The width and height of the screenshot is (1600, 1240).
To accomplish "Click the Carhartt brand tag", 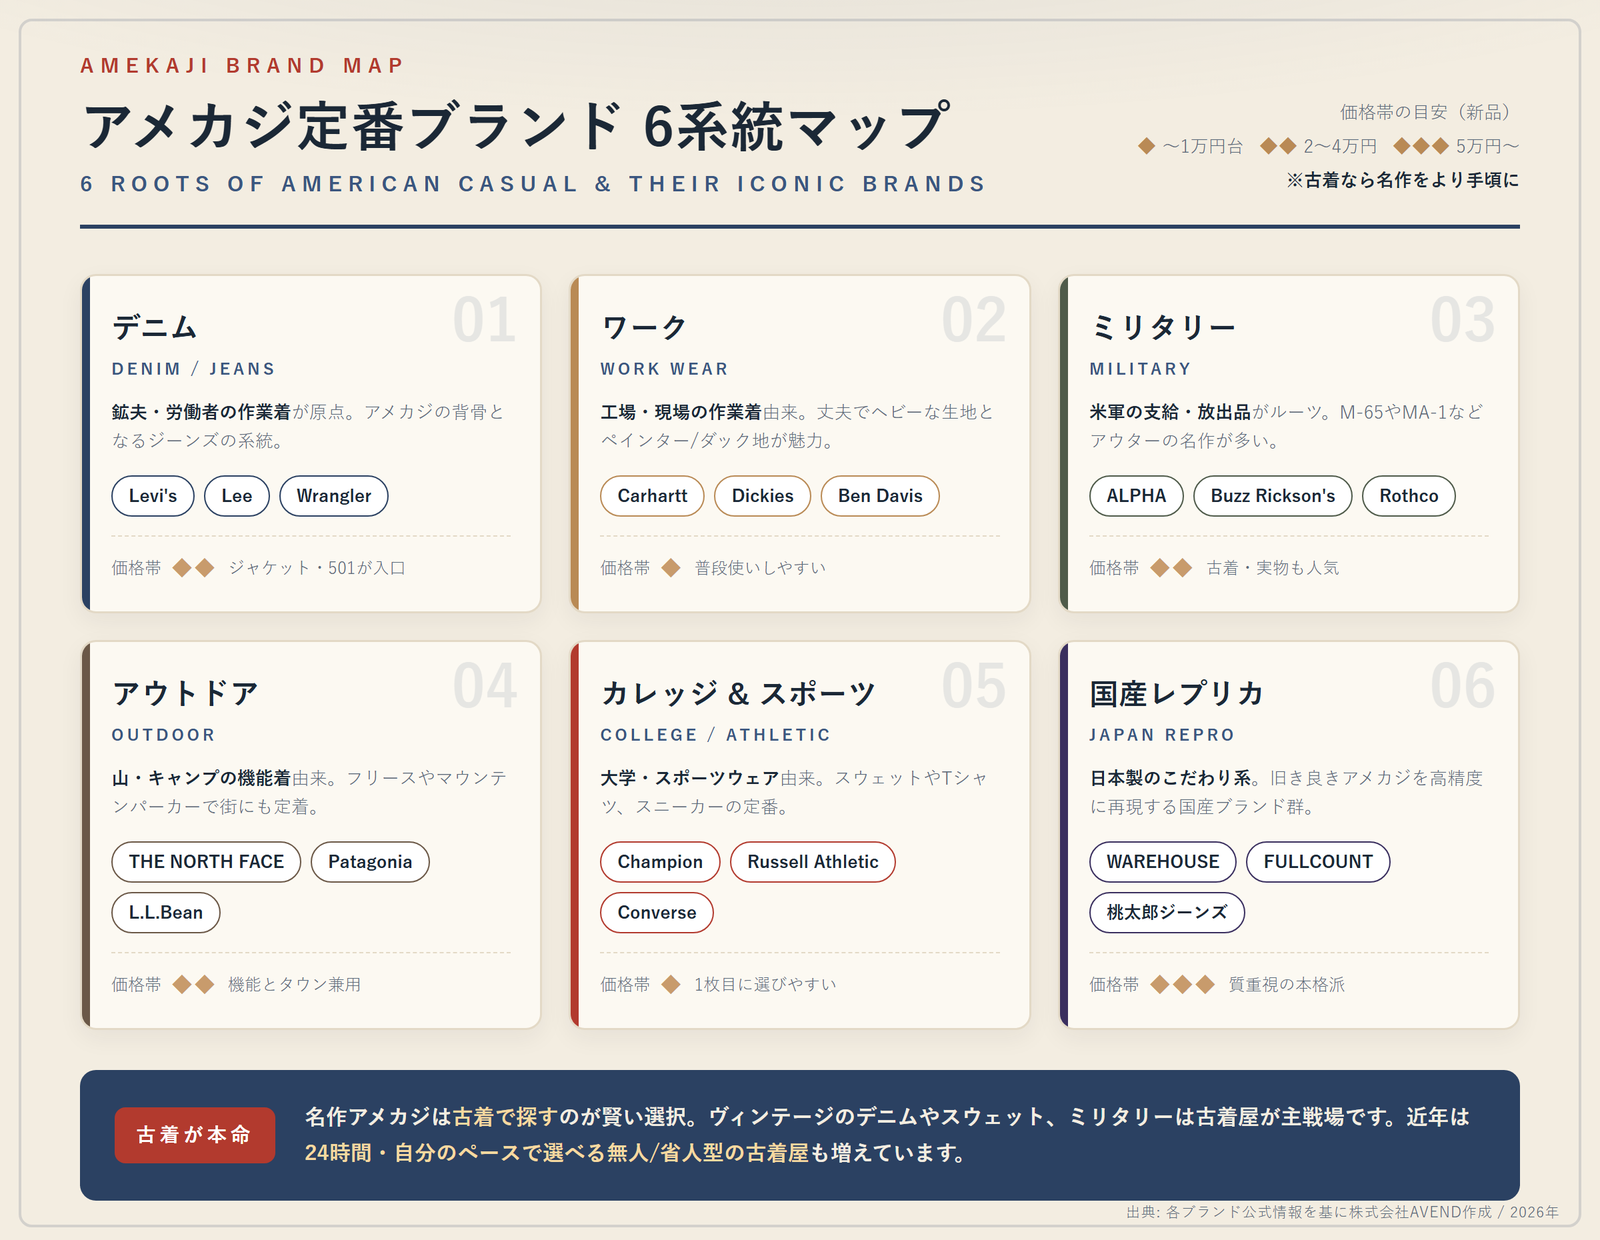I will (652, 496).
